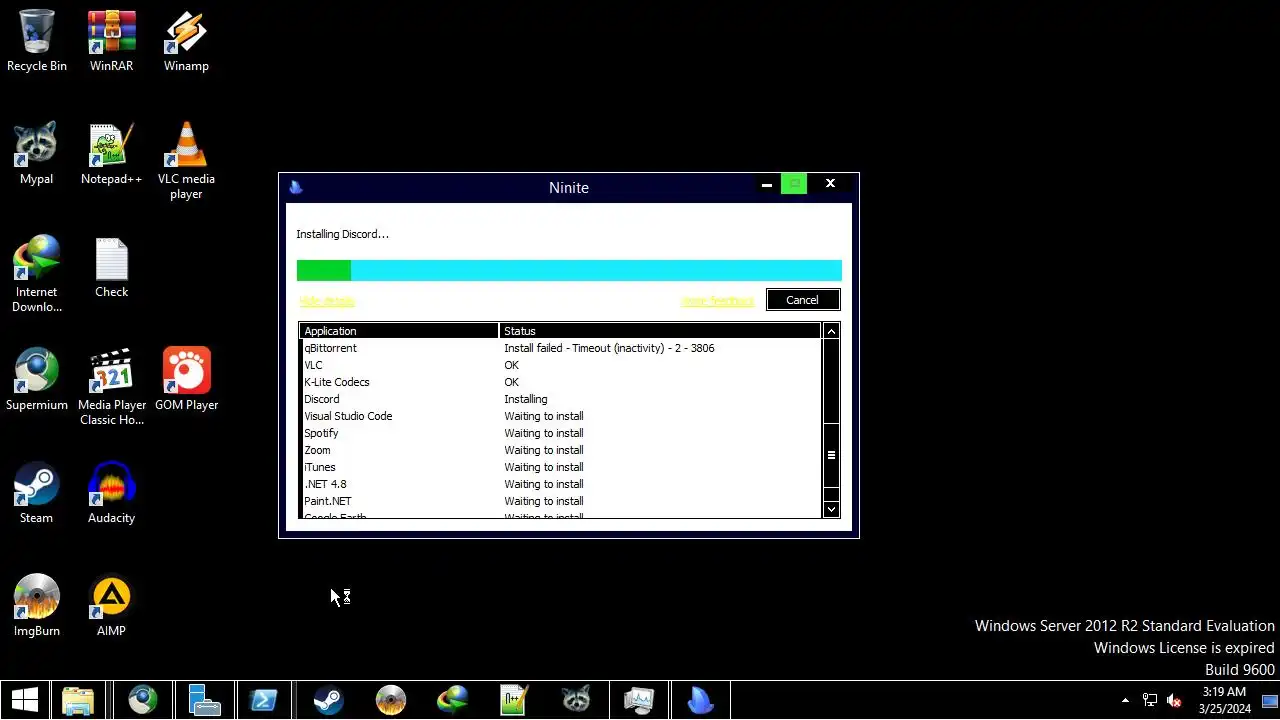Select the Internet Download Manager desktop icon

pyautogui.click(x=37, y=274)
